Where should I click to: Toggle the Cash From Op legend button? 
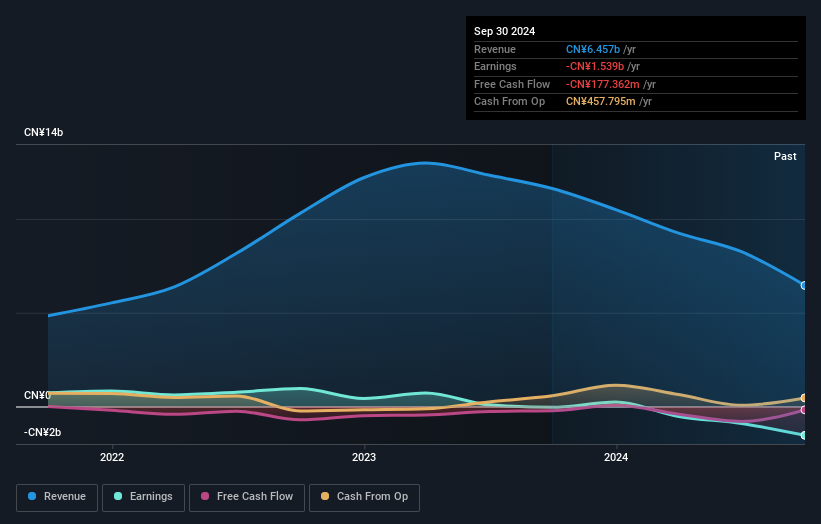[x=364, y=497]
